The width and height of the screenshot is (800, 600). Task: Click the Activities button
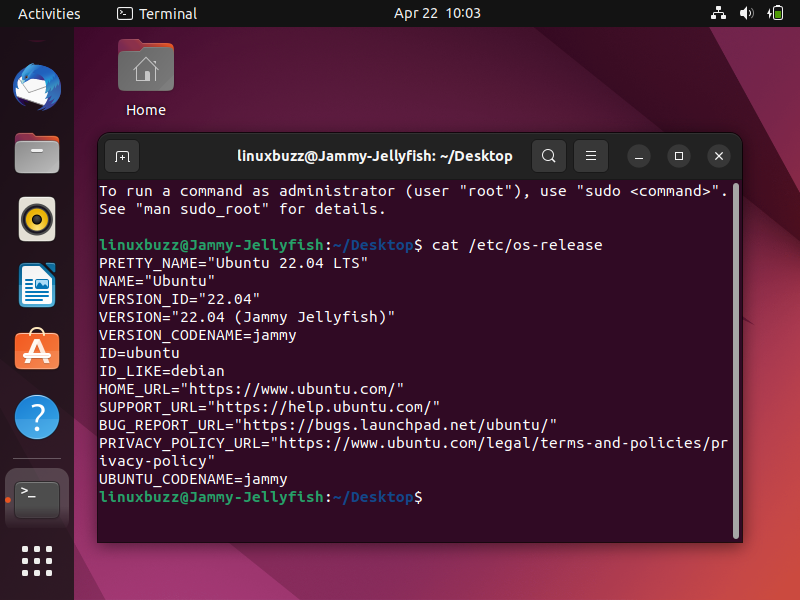coord(49,13)
